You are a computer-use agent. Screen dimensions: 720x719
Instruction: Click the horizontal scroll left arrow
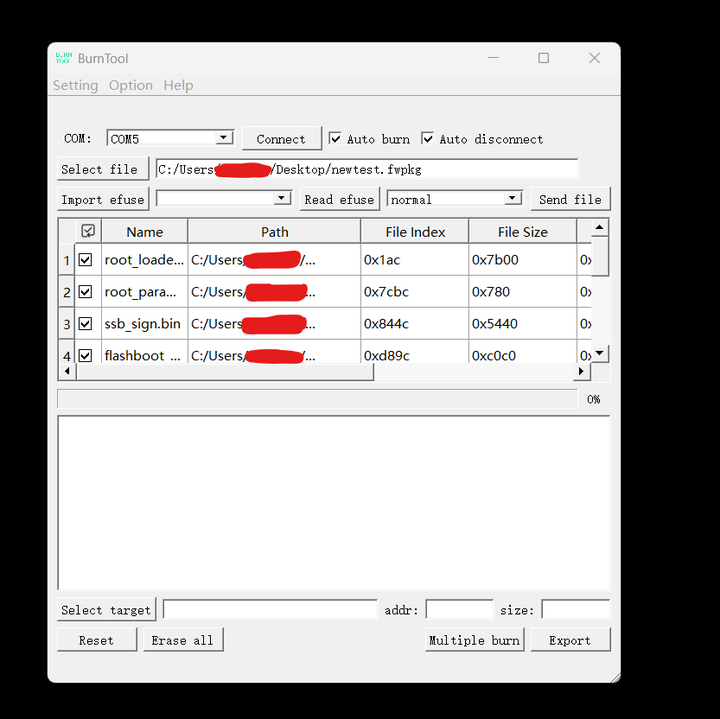pos(68,371)
